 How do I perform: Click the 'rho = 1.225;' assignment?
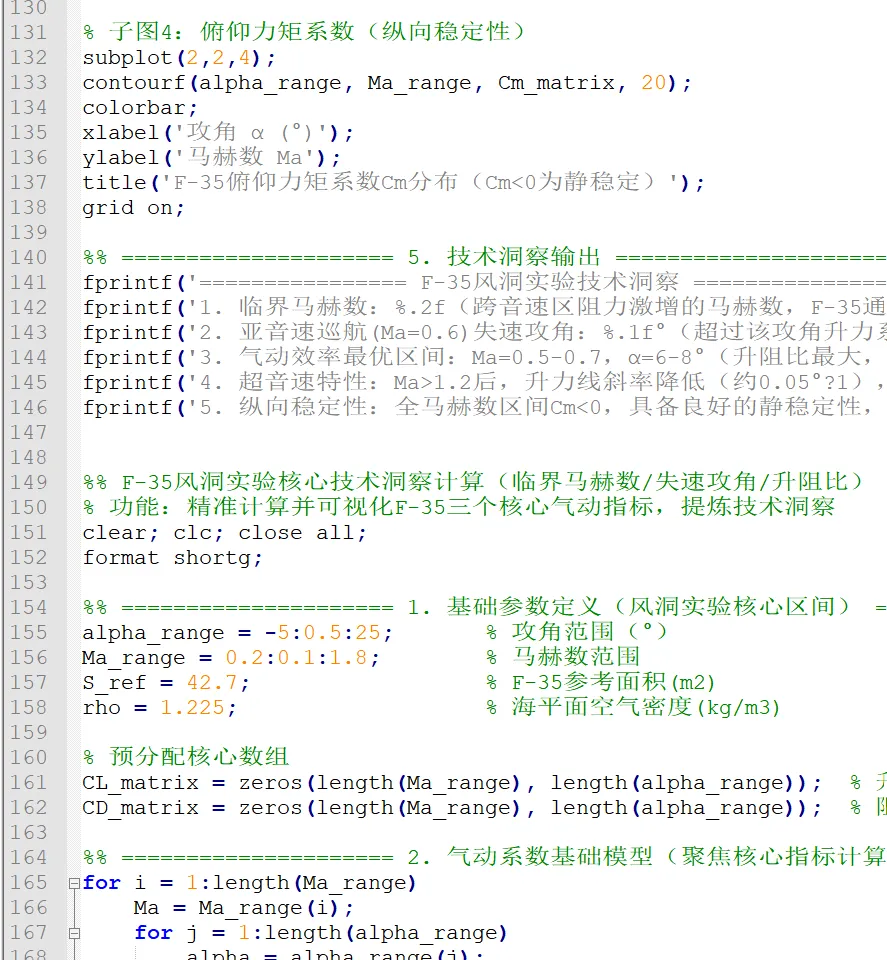(159, 708)
